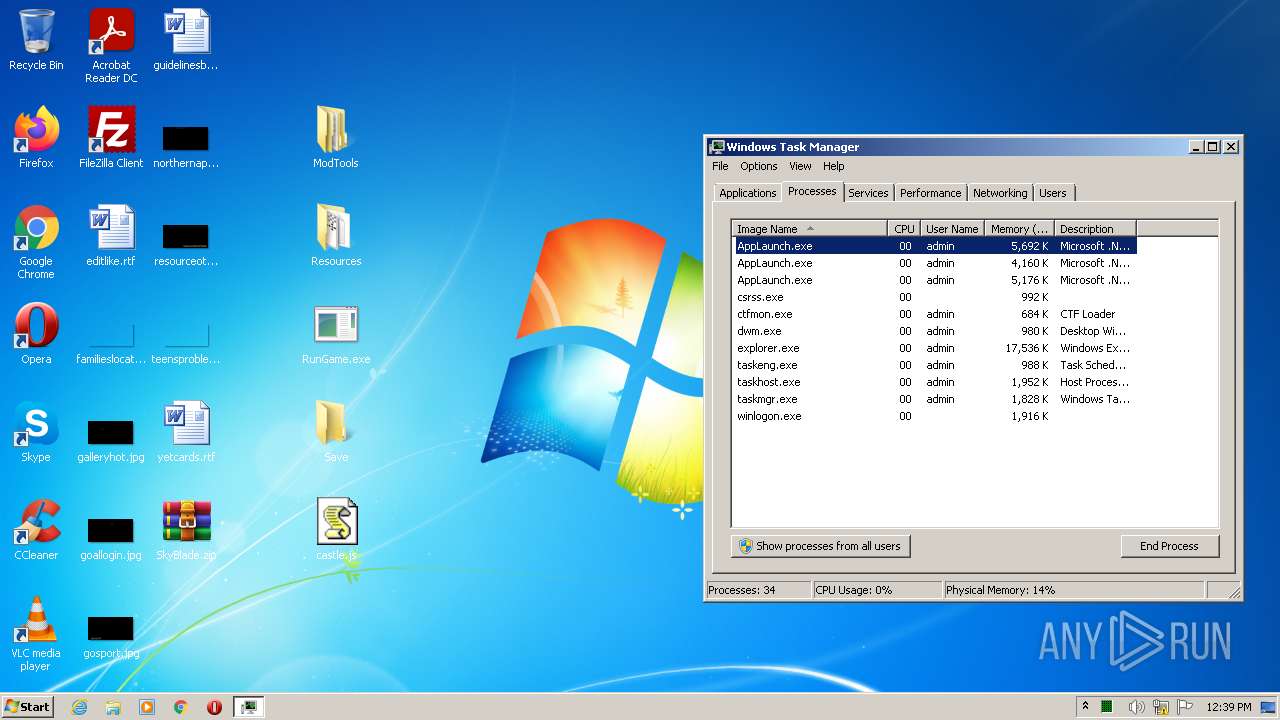Launch VLC media player shortcut

point(36,634)
